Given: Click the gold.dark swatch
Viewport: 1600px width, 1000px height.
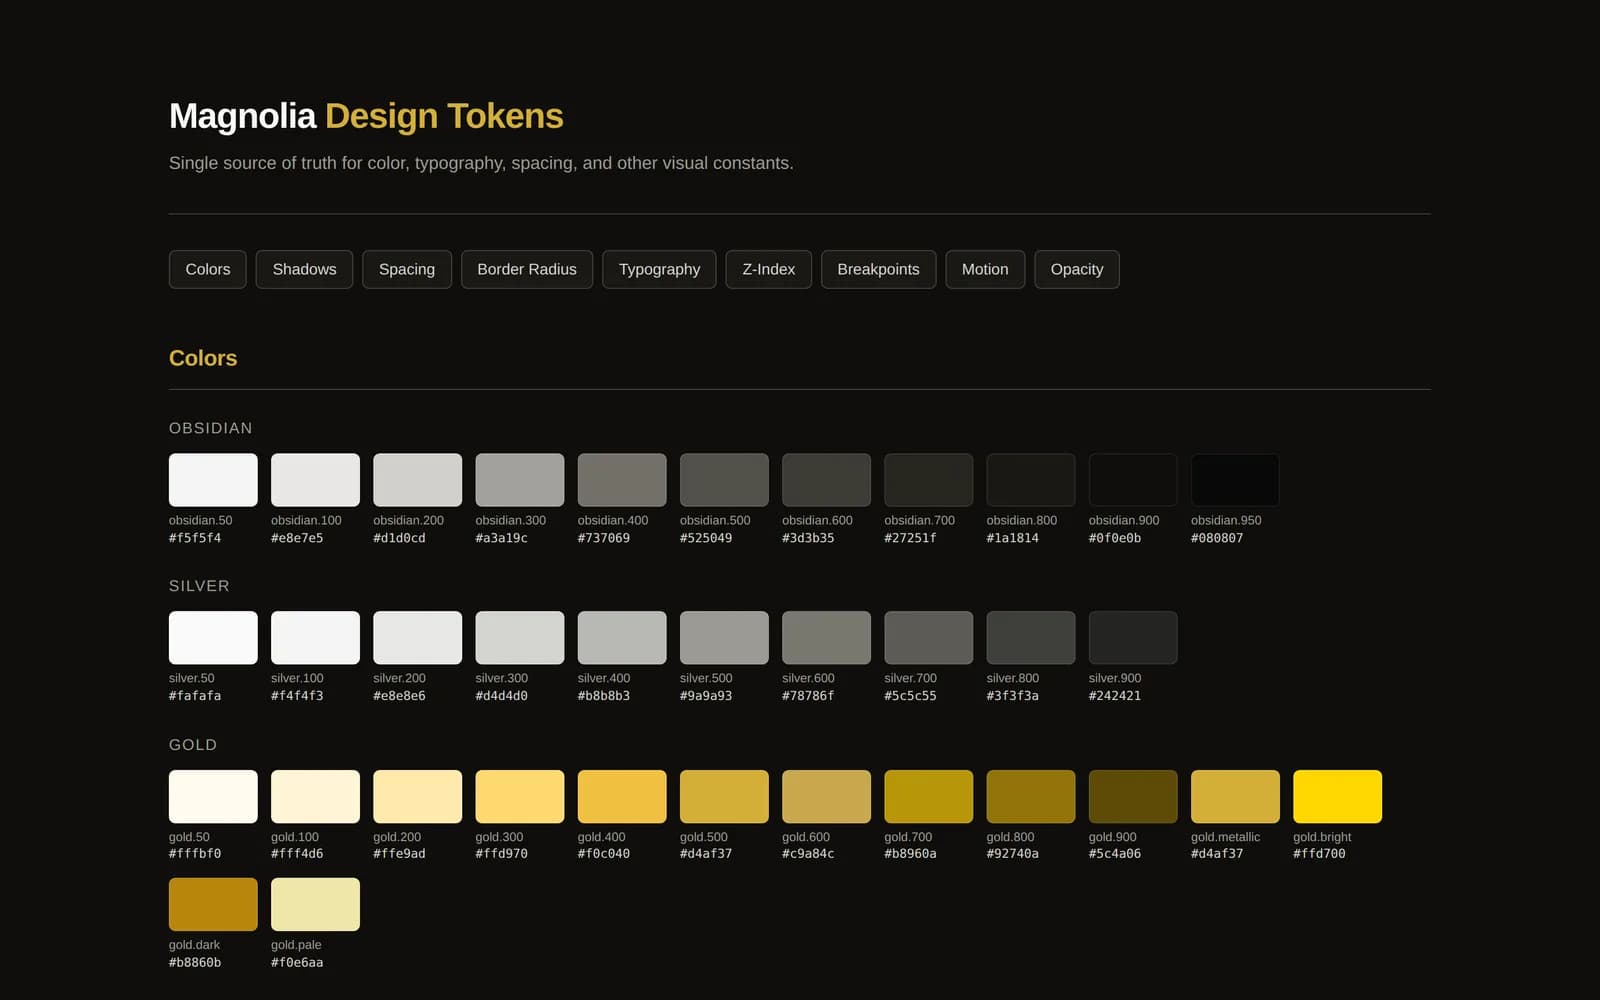Looking at the screenshot, I should coord(213,905).
